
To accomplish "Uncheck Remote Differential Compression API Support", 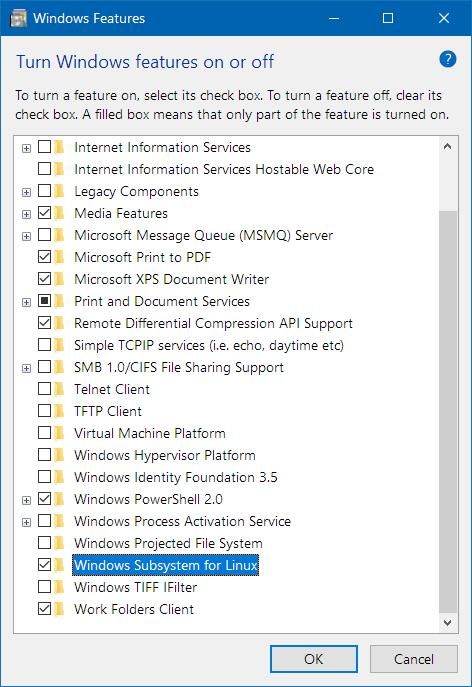I will [44, 322].
